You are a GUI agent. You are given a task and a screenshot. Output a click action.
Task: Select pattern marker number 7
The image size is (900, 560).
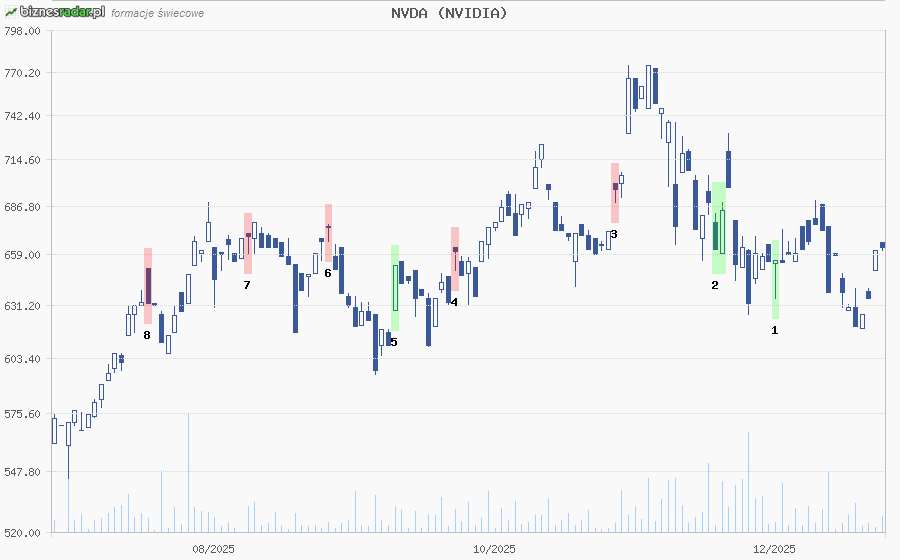246,285
